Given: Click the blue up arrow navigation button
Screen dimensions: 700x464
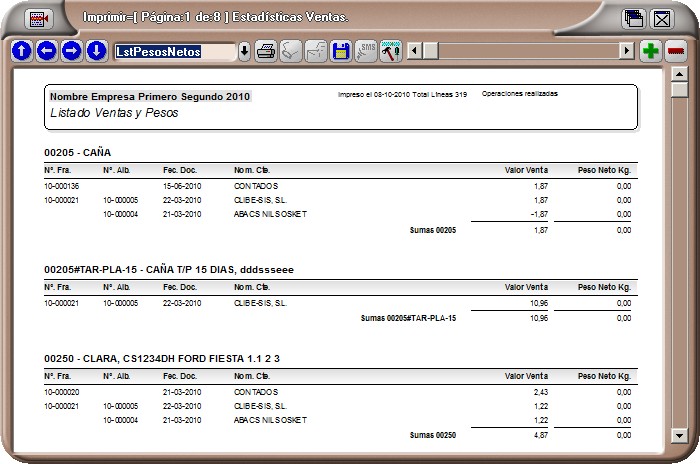Looking at the screenshot, I should (x=21, y=51).
